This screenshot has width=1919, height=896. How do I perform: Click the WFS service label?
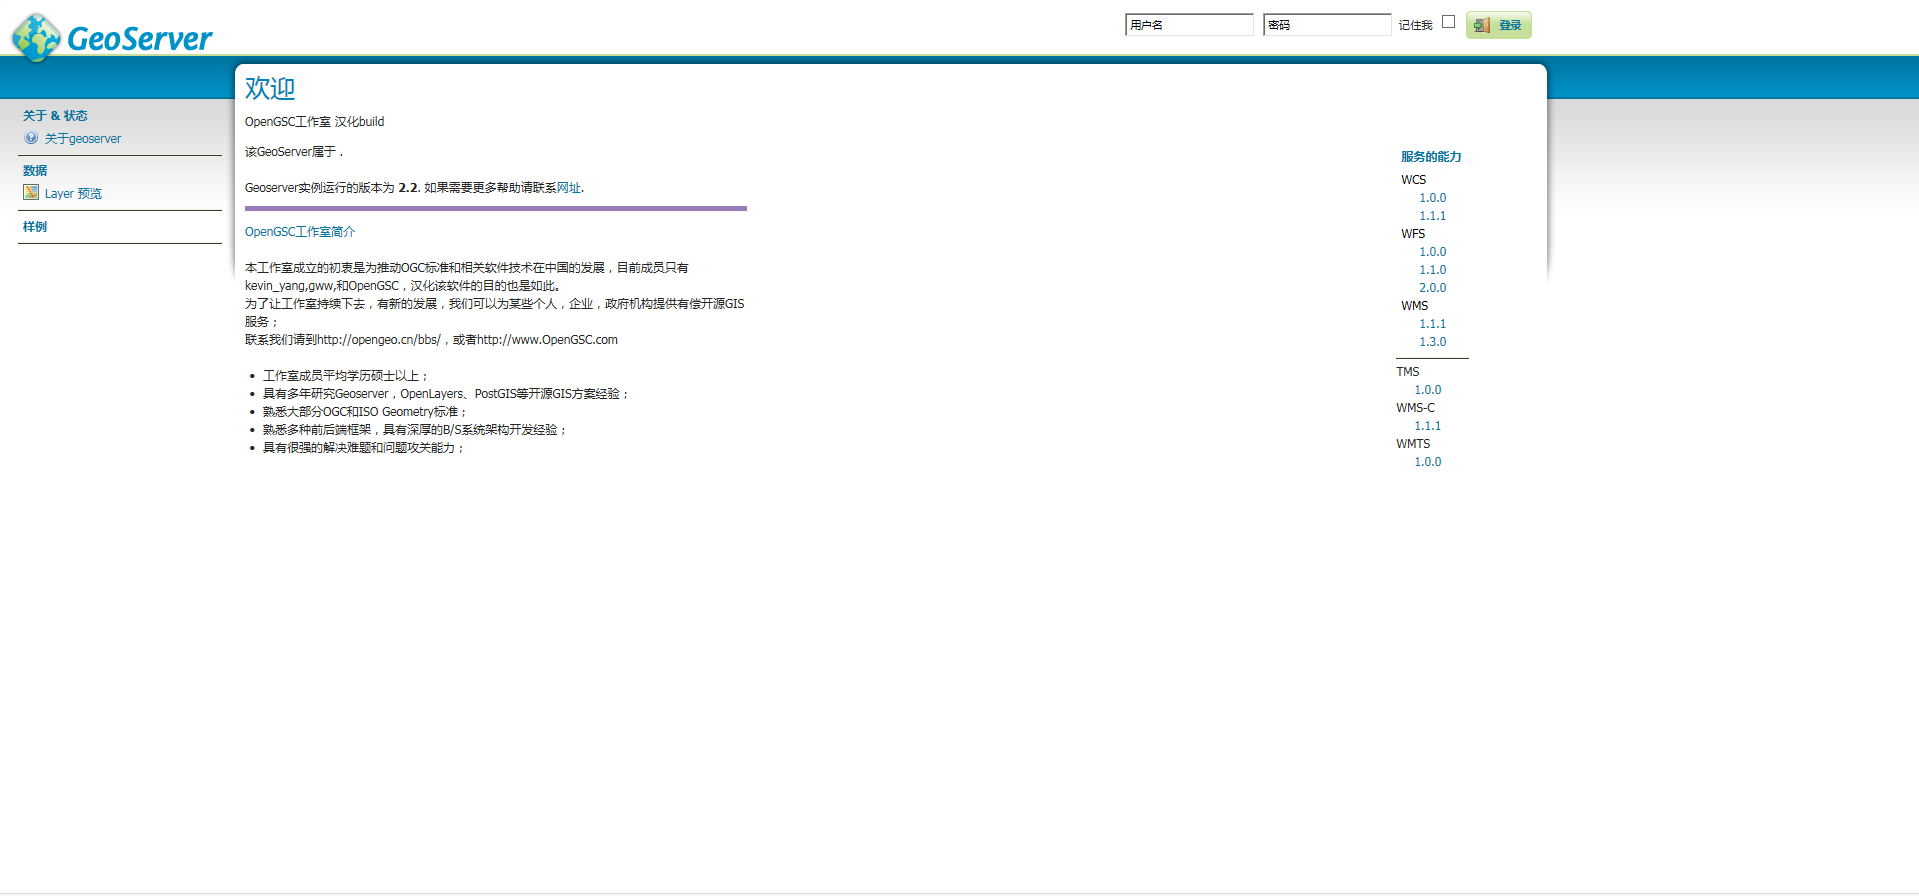[x=1413, y=234]
